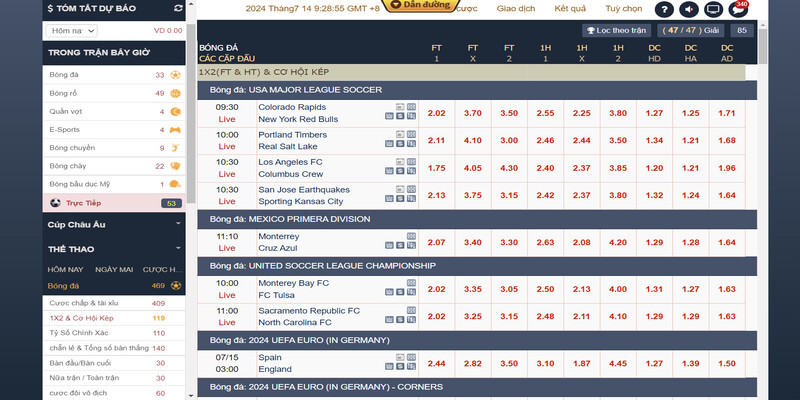Screen dimensions: 800x400
Task: Click the 85 button in header
Action: 742,31
